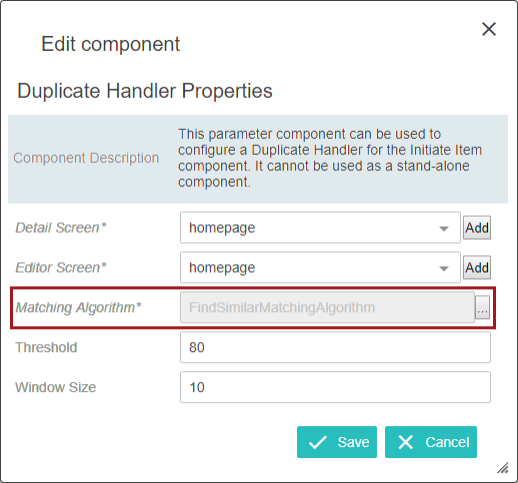Close the Edit component dialog
Image resolution: width=518 pixels, height=483 pixels.
pyautogui.click(x=489, y=29)
